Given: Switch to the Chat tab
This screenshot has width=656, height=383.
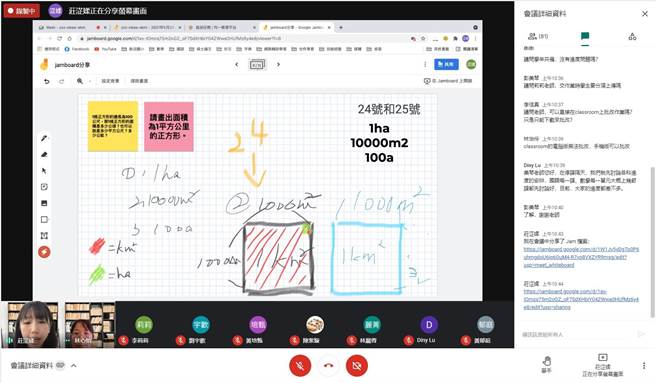Looking at the screenshot, I should click(585, 36).
